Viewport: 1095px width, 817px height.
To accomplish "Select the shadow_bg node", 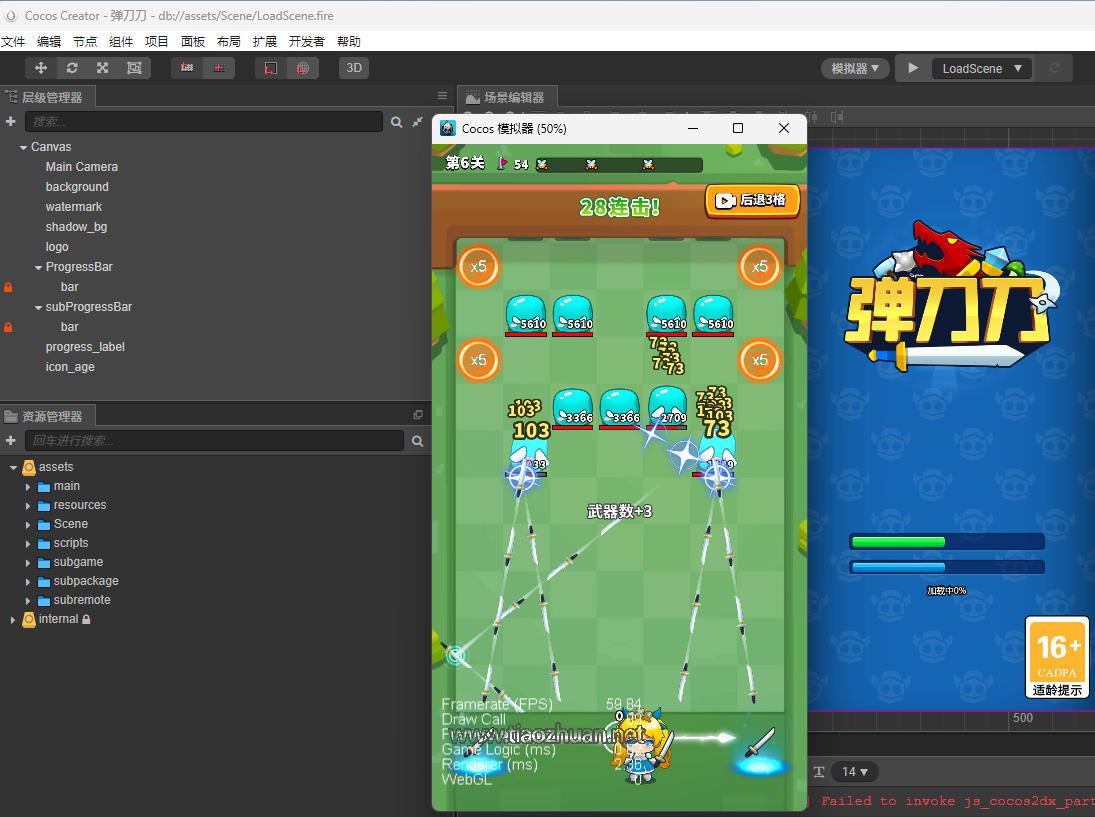I will (76, 227).
